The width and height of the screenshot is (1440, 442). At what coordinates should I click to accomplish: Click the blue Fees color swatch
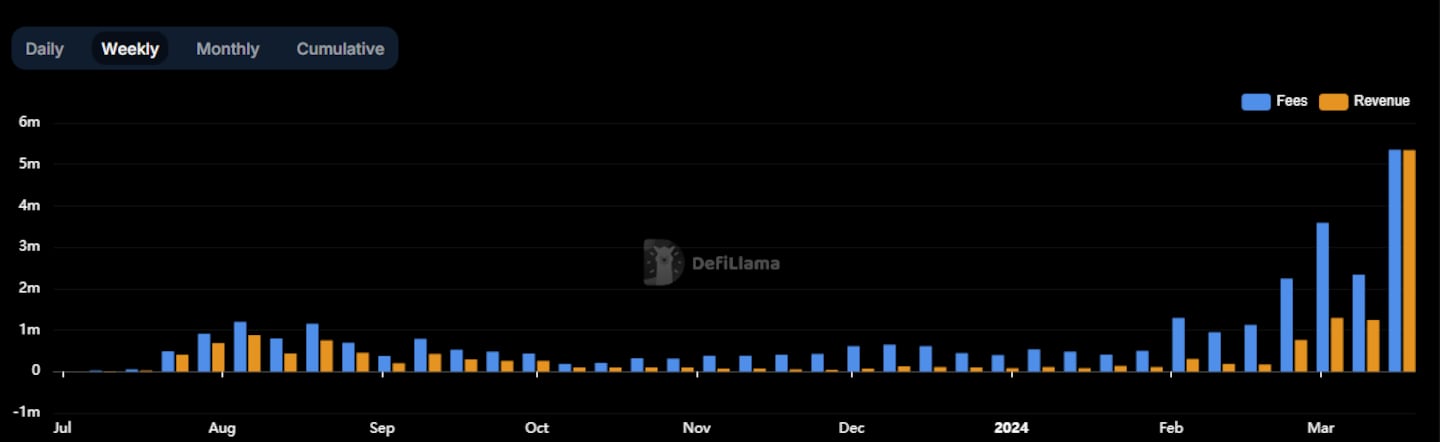click(1255, 101)
